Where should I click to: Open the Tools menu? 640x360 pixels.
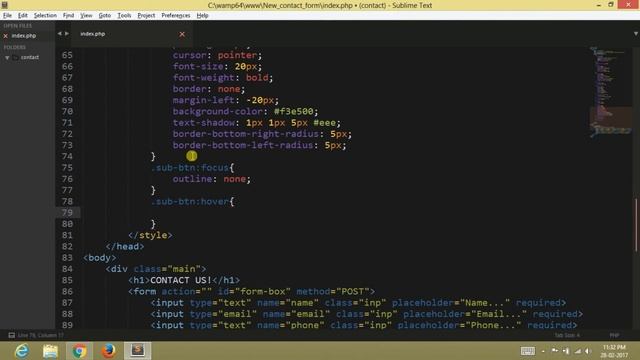click(x=124, y=16)
